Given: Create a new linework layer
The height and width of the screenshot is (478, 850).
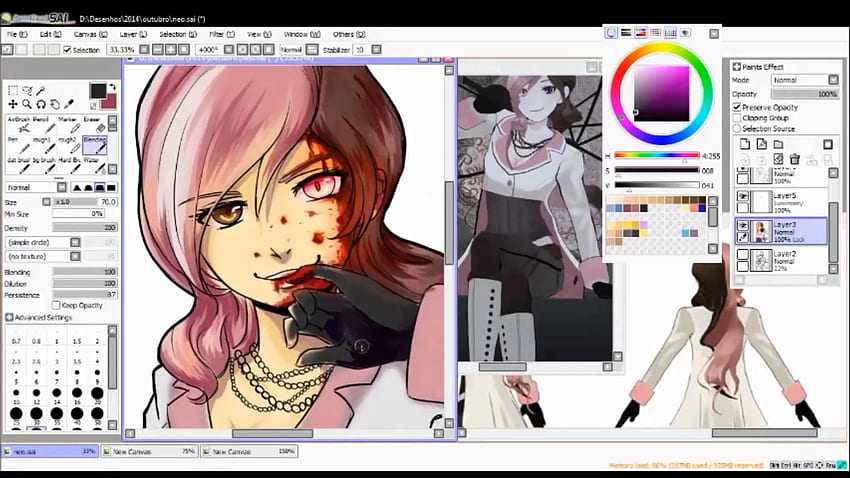Looking at the screenshot, I should coord(762,144).
